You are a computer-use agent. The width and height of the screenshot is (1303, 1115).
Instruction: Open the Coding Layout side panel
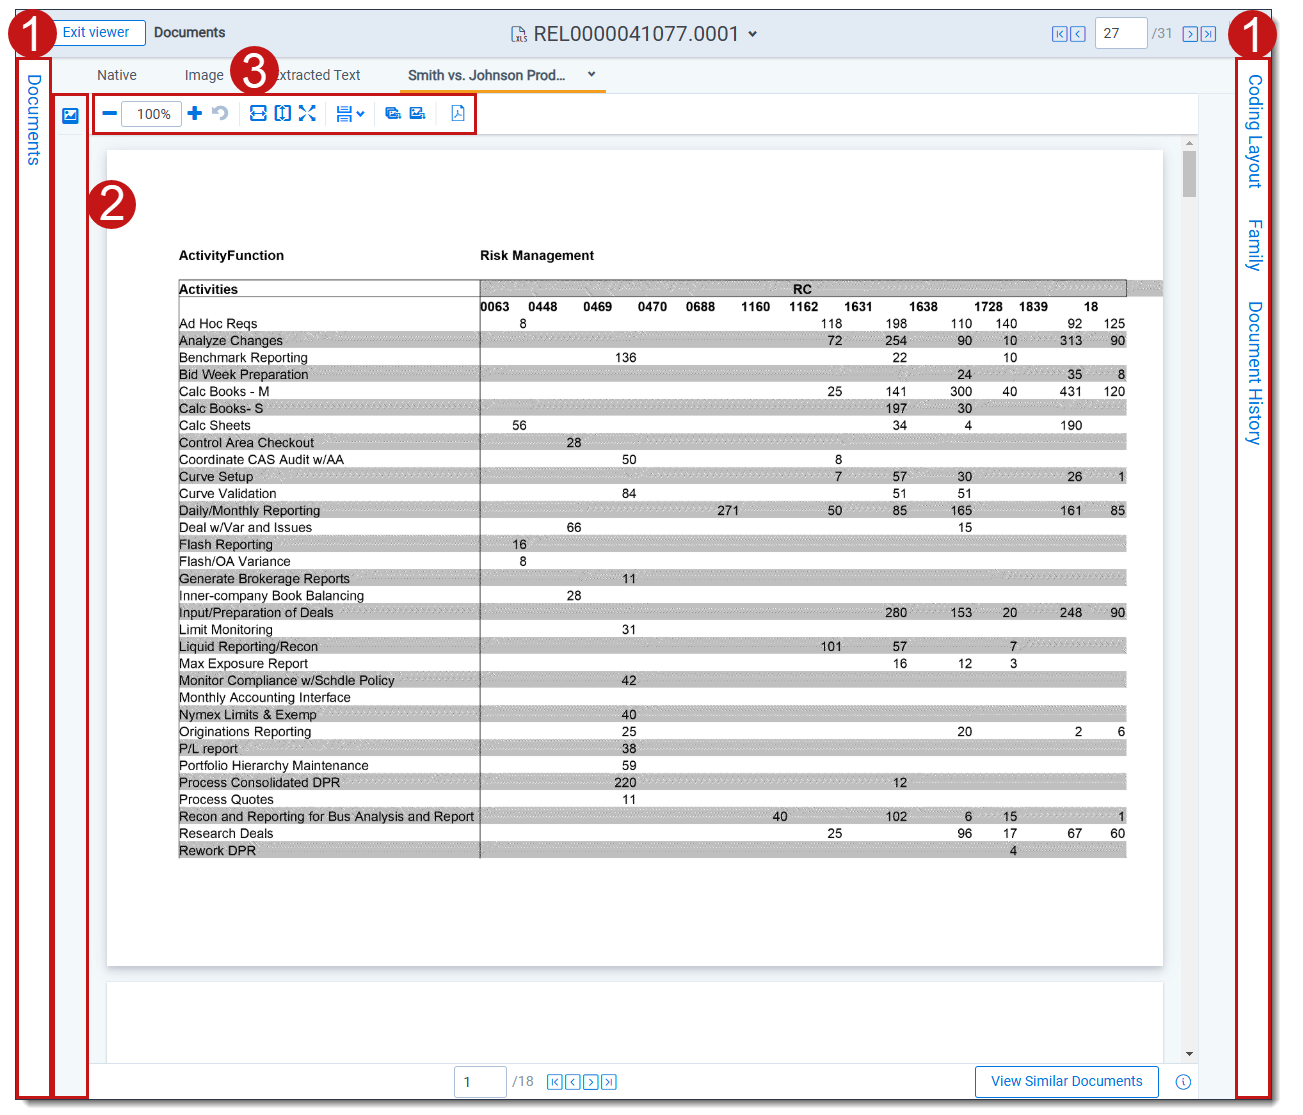(1254, 131)
